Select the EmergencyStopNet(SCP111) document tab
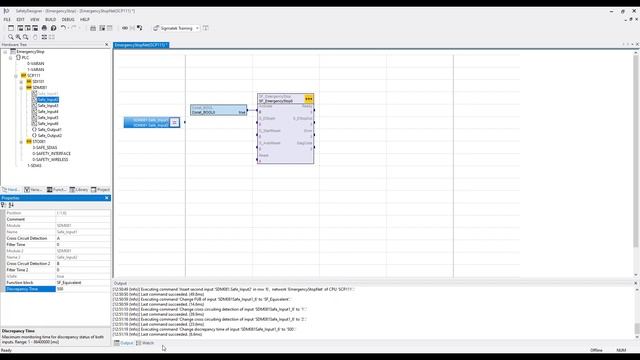The width and height of the screenshot is (640, 360). [x=141, y=45]
